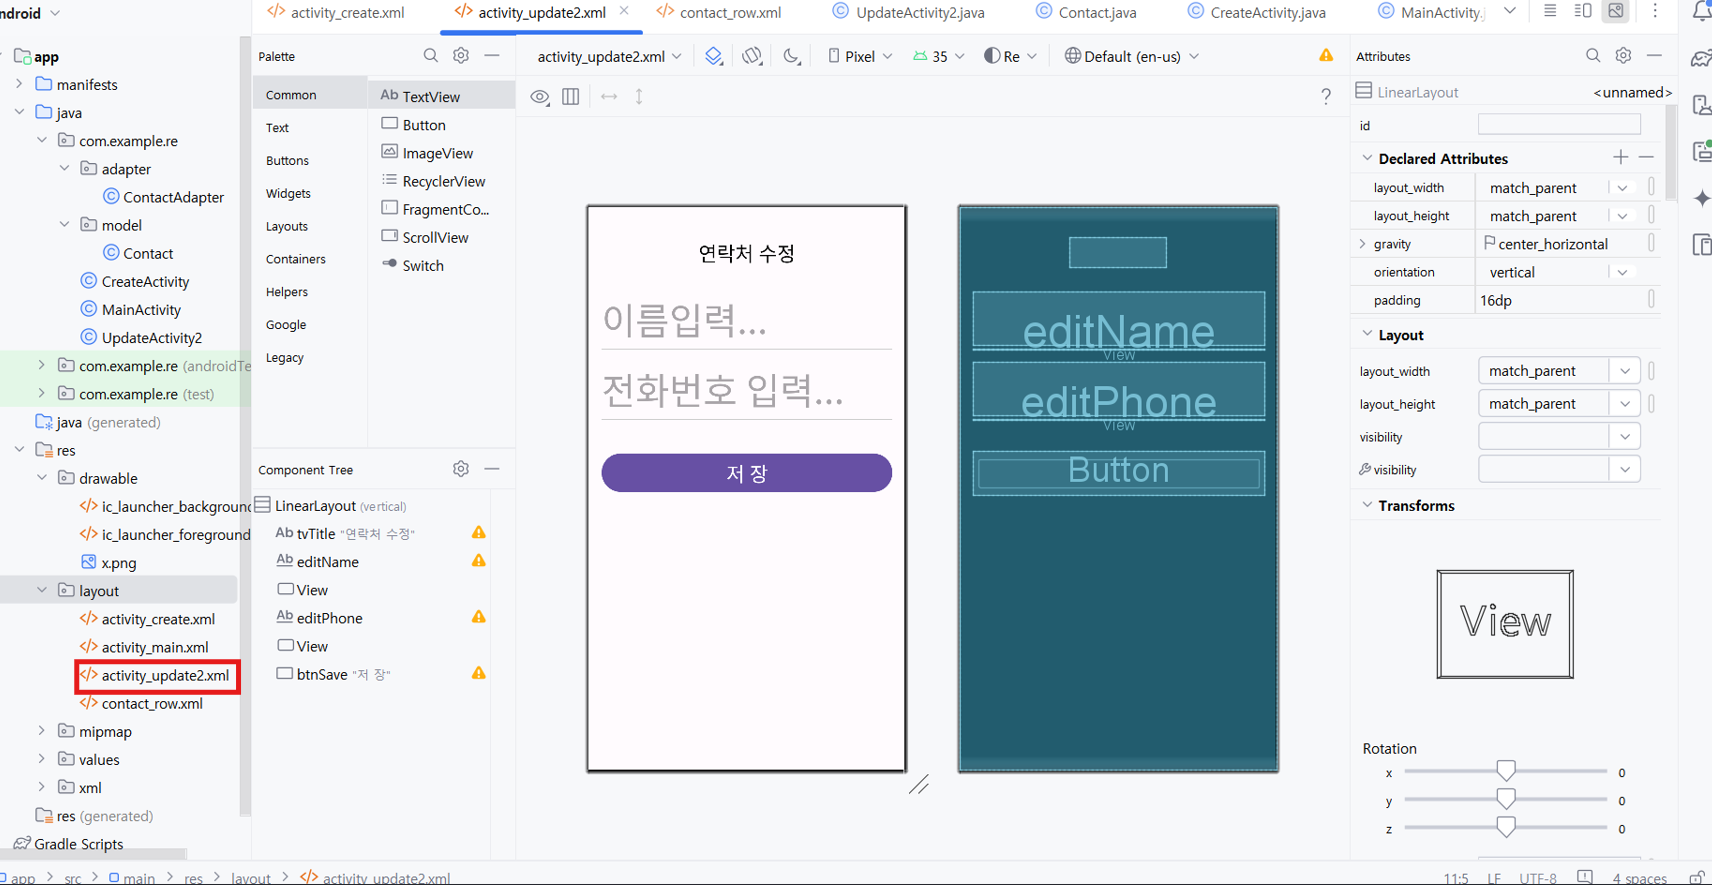Click vertical expand arrows icon

(639, 97)
